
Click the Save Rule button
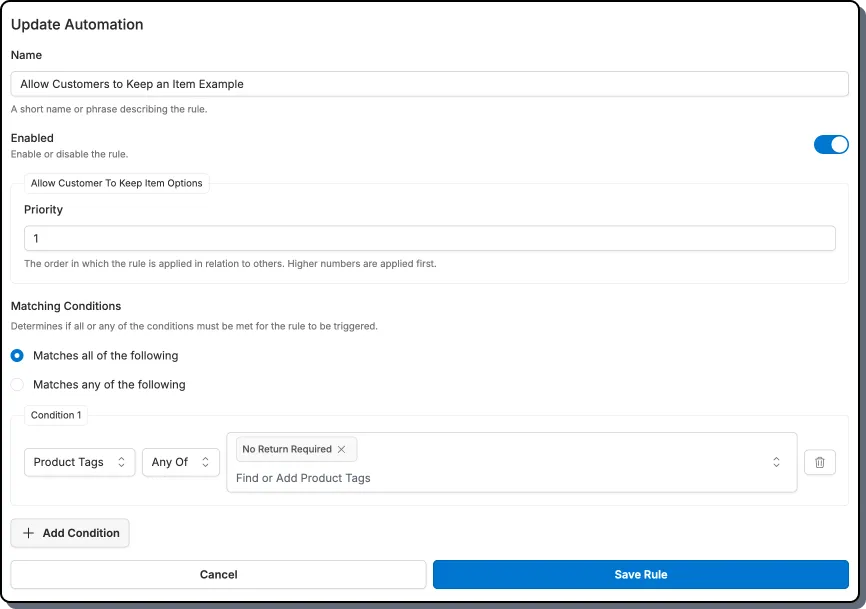[640, 574]
